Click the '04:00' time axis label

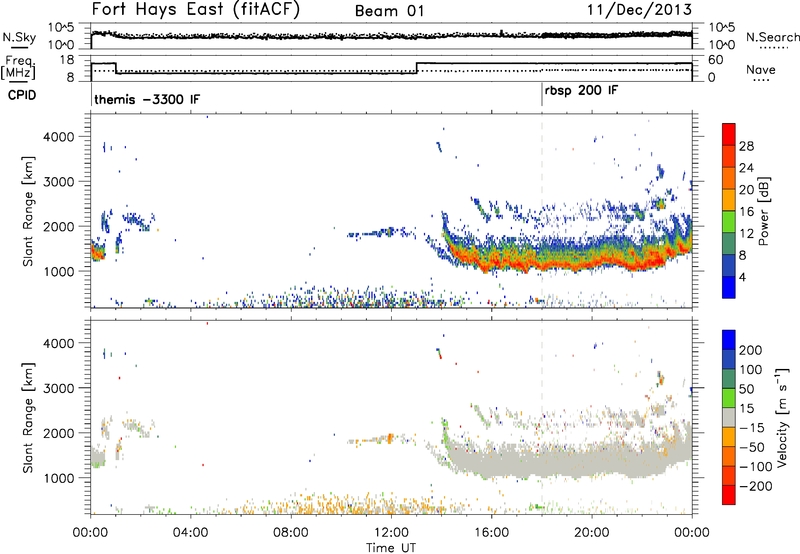[x=190, y=533]
